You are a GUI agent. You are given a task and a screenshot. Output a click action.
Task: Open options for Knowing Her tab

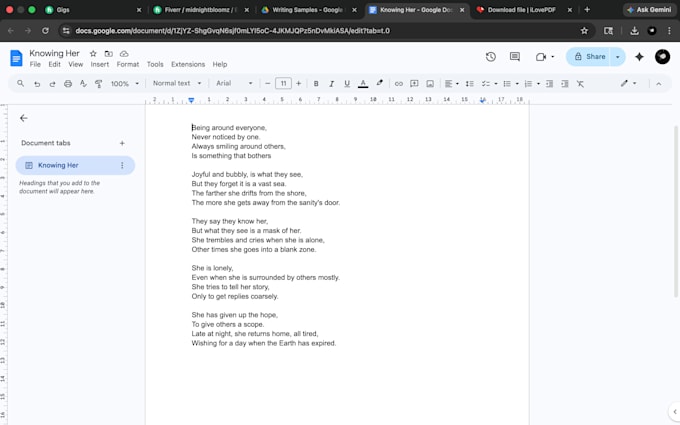pos(122,165)
